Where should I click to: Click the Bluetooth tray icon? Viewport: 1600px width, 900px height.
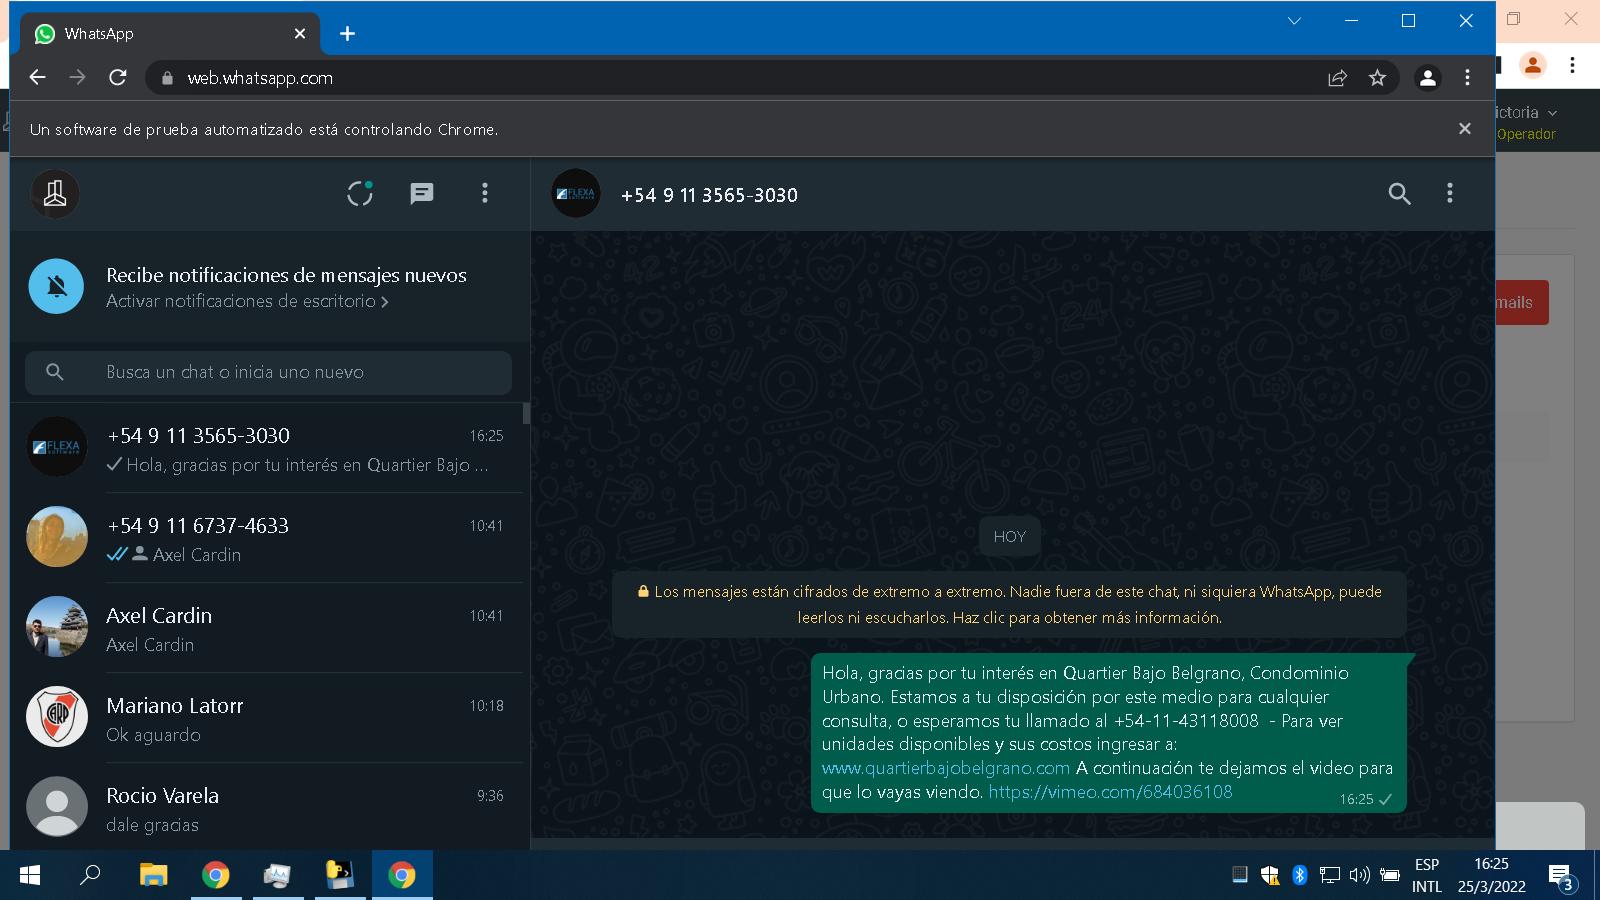point(1299,875)
